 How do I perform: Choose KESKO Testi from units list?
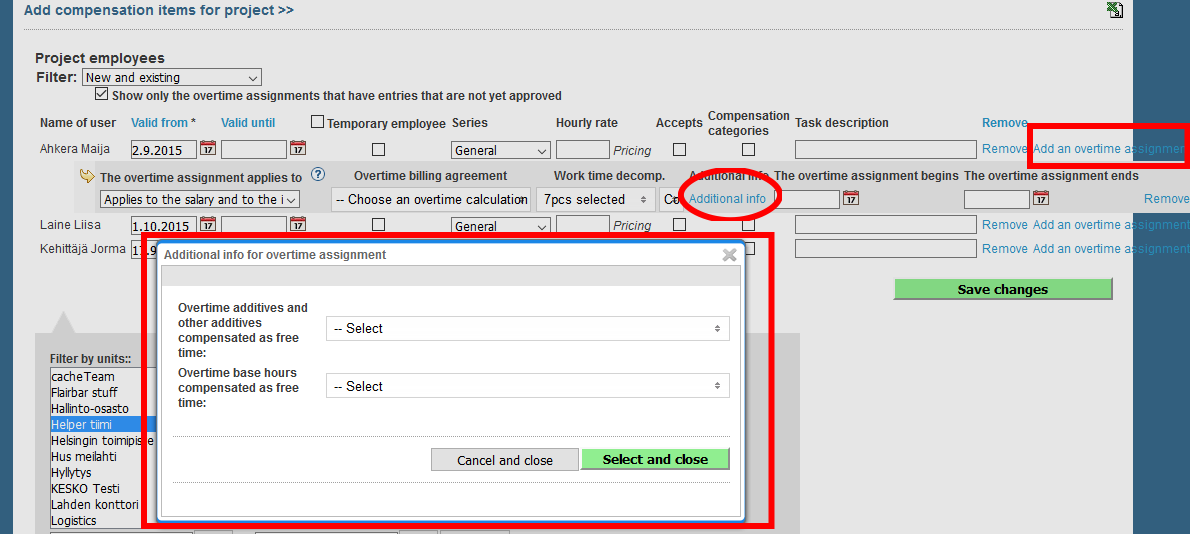pyautogui.click(x=85, y=489)
